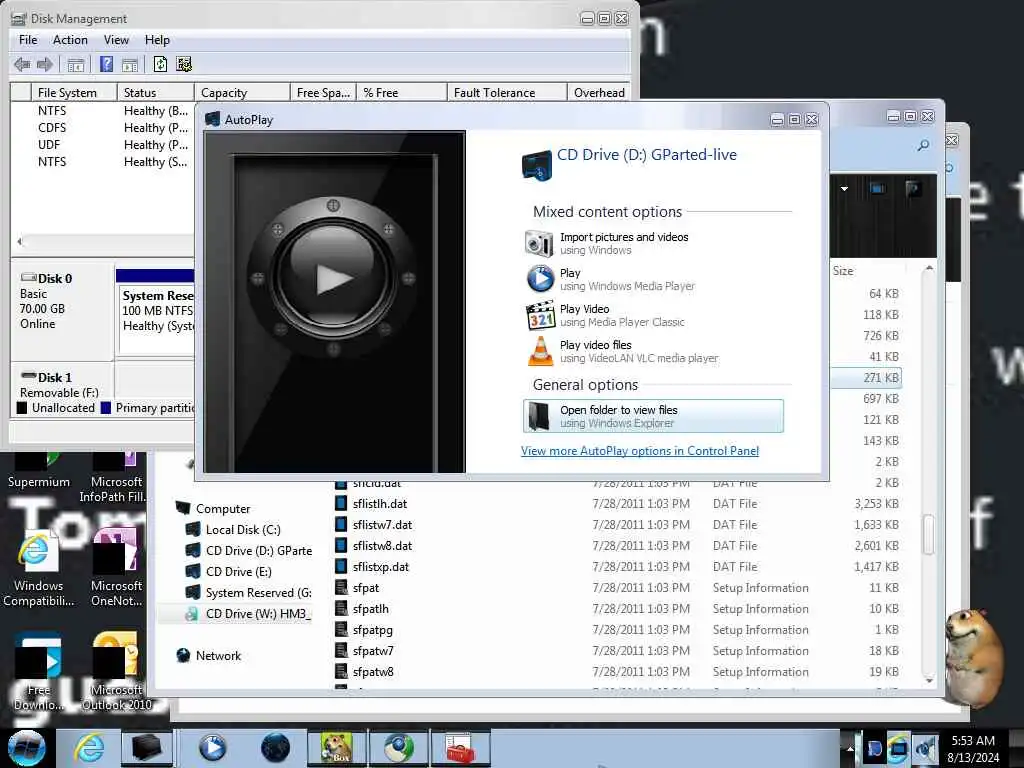Click Explorer vertical scrollbar up arrow
The image size is (1024, 768).
click(929, 268)
